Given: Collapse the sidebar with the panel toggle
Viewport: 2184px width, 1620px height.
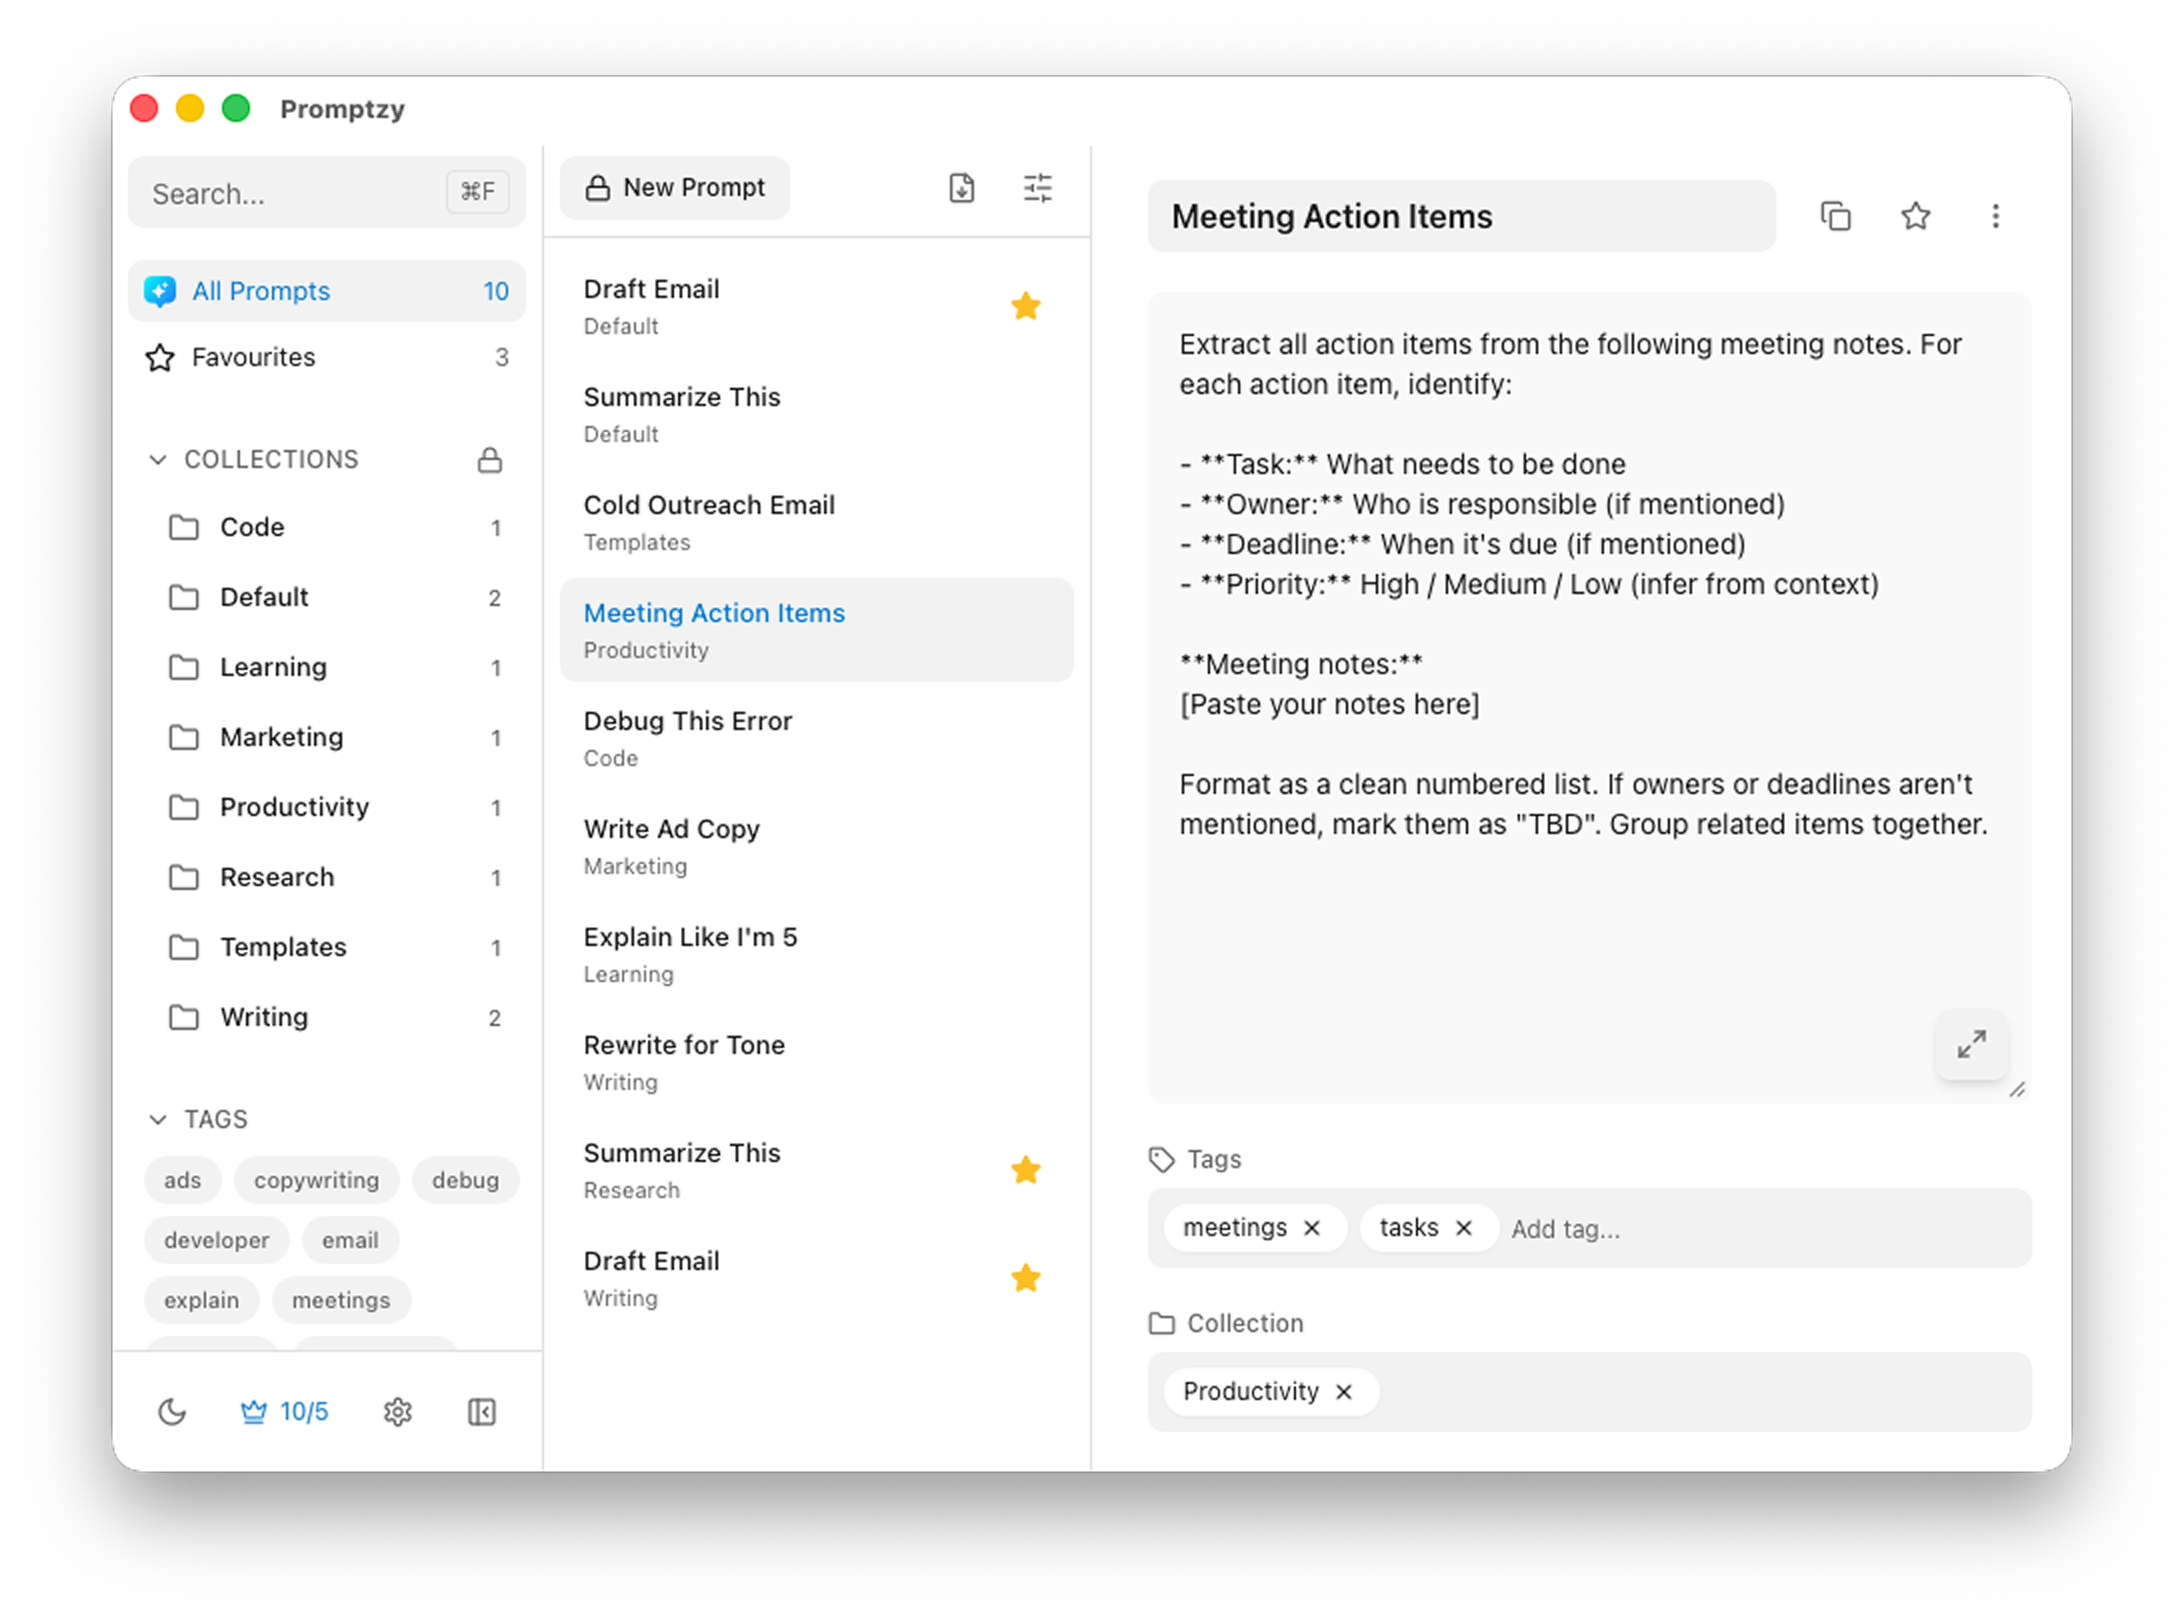Looking at the screenshot, I should click(x=480, y=1411).
